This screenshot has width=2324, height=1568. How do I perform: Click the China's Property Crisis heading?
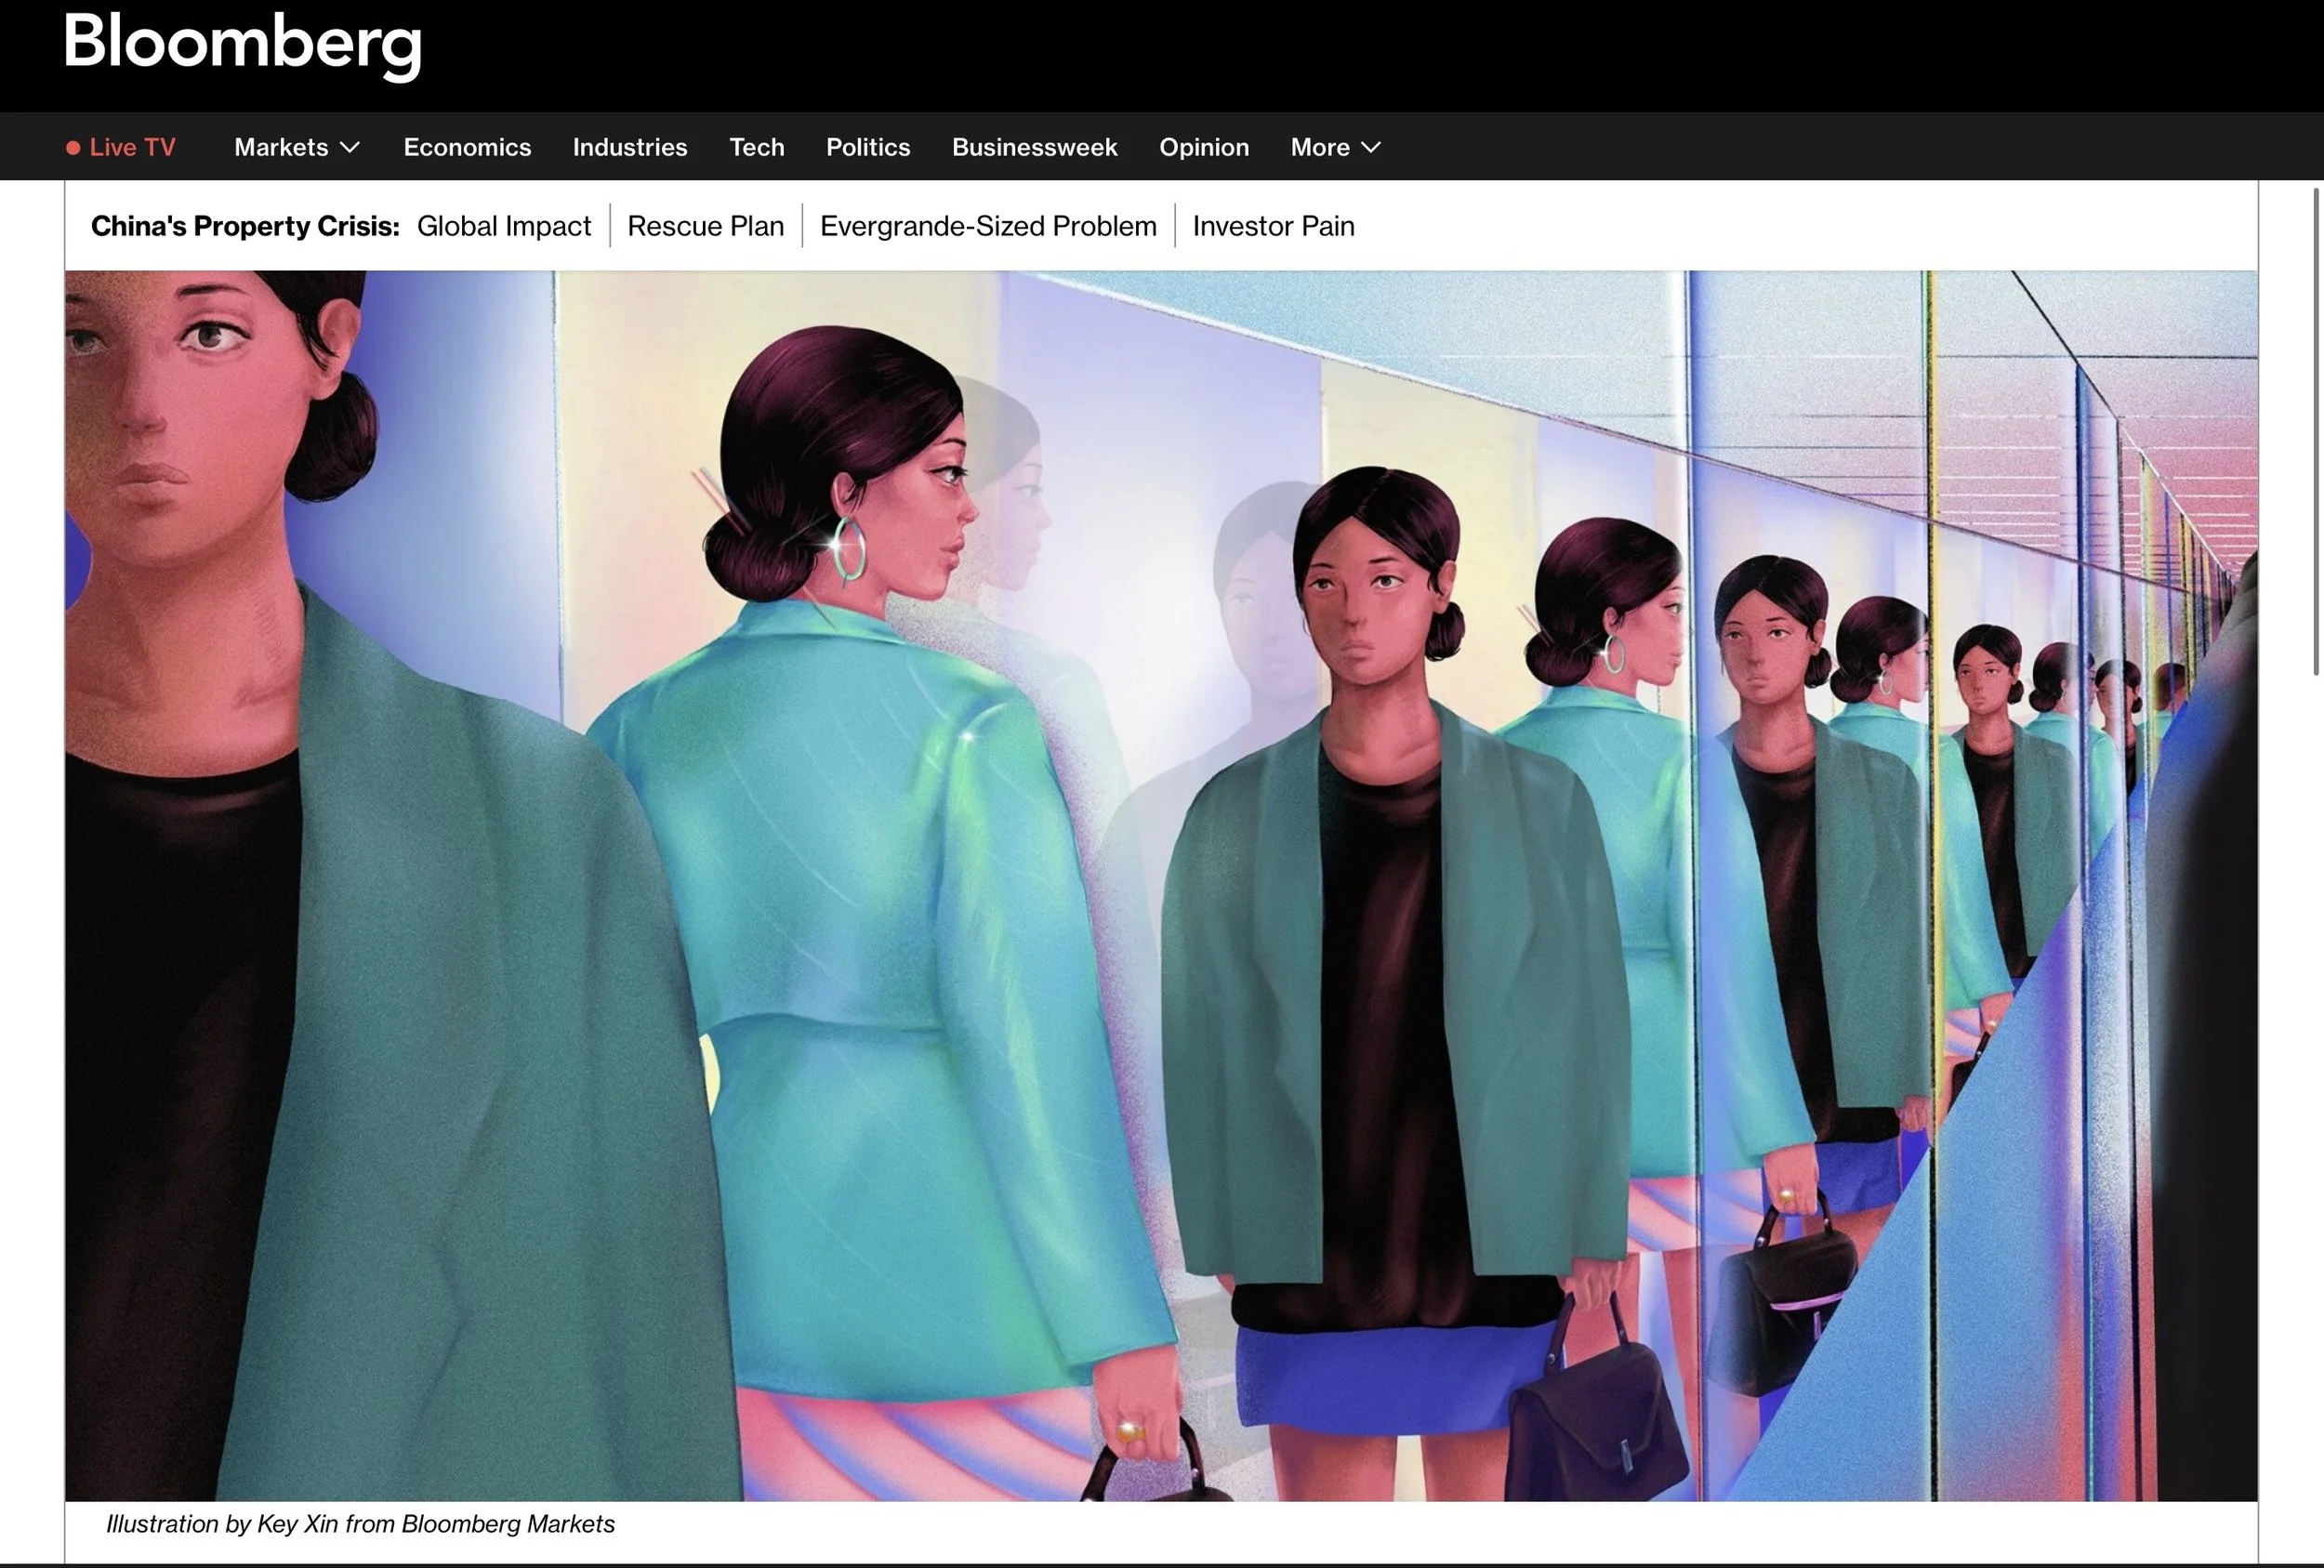pos(245,226)
